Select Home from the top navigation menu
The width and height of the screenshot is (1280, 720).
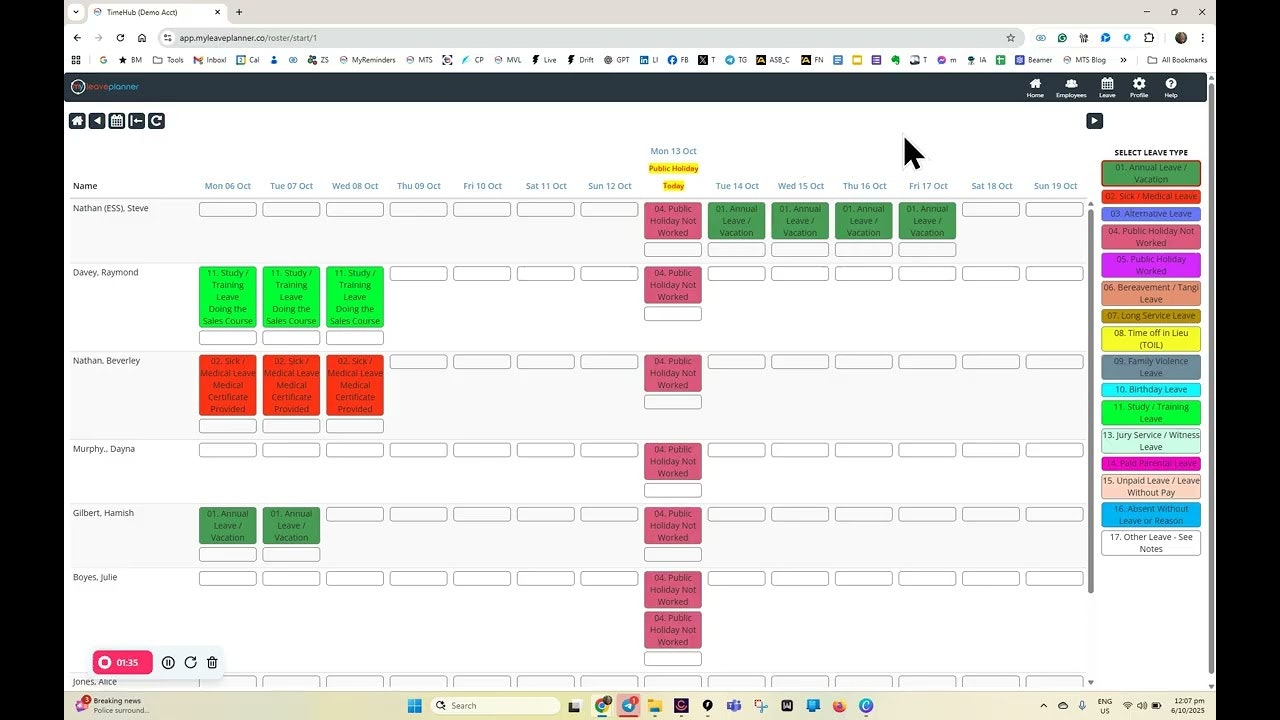tap(1035, 87)
